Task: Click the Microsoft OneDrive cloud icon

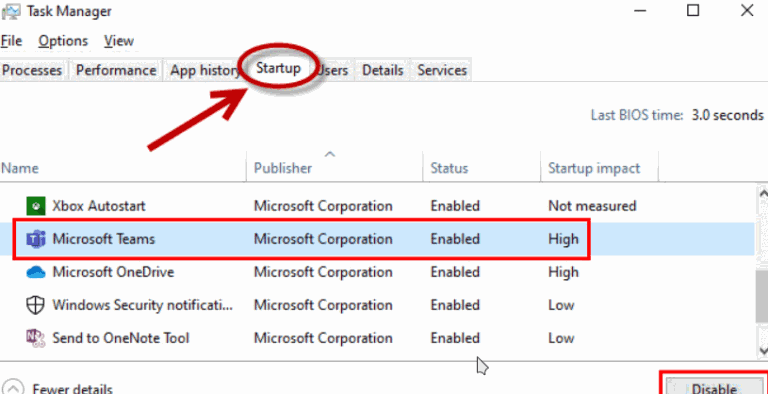Action: pyautogui.click(x=35, y=272)
